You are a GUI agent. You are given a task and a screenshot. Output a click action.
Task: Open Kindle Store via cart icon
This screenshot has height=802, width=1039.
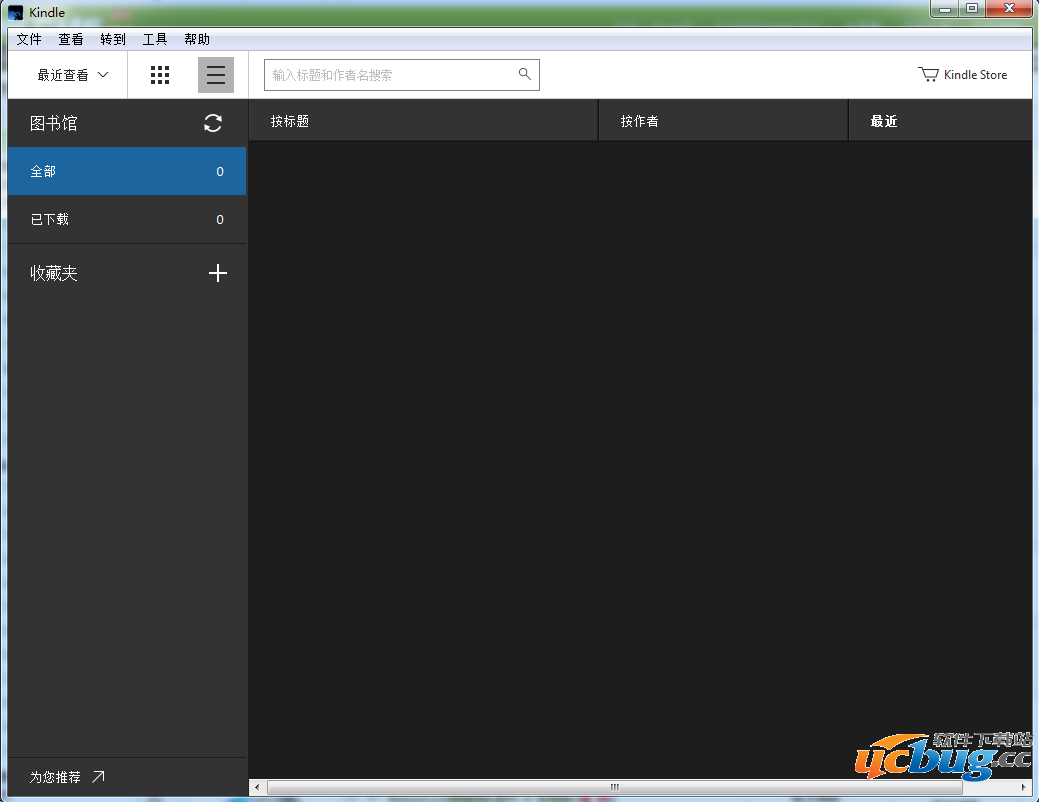928,75
